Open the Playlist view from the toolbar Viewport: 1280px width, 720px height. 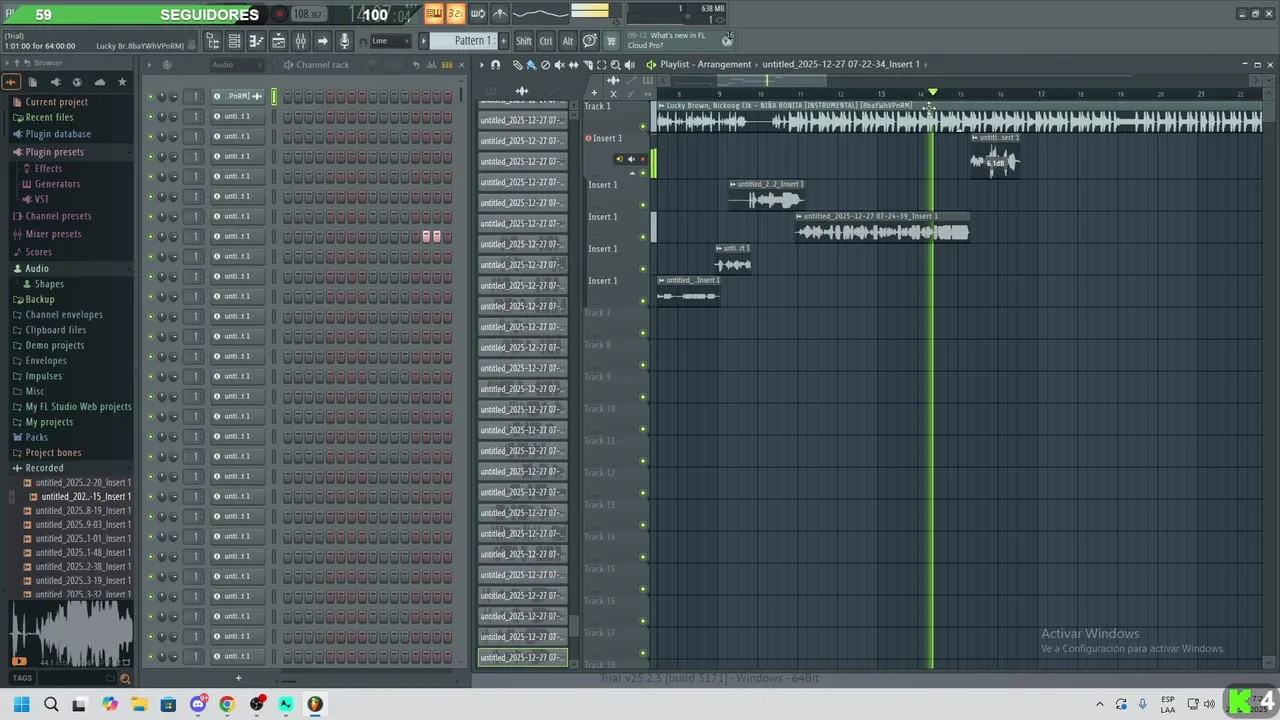point(278,41)
